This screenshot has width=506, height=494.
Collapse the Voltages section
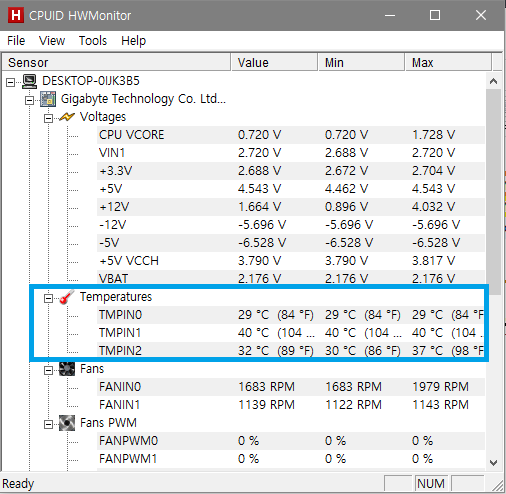pos(48,118)
